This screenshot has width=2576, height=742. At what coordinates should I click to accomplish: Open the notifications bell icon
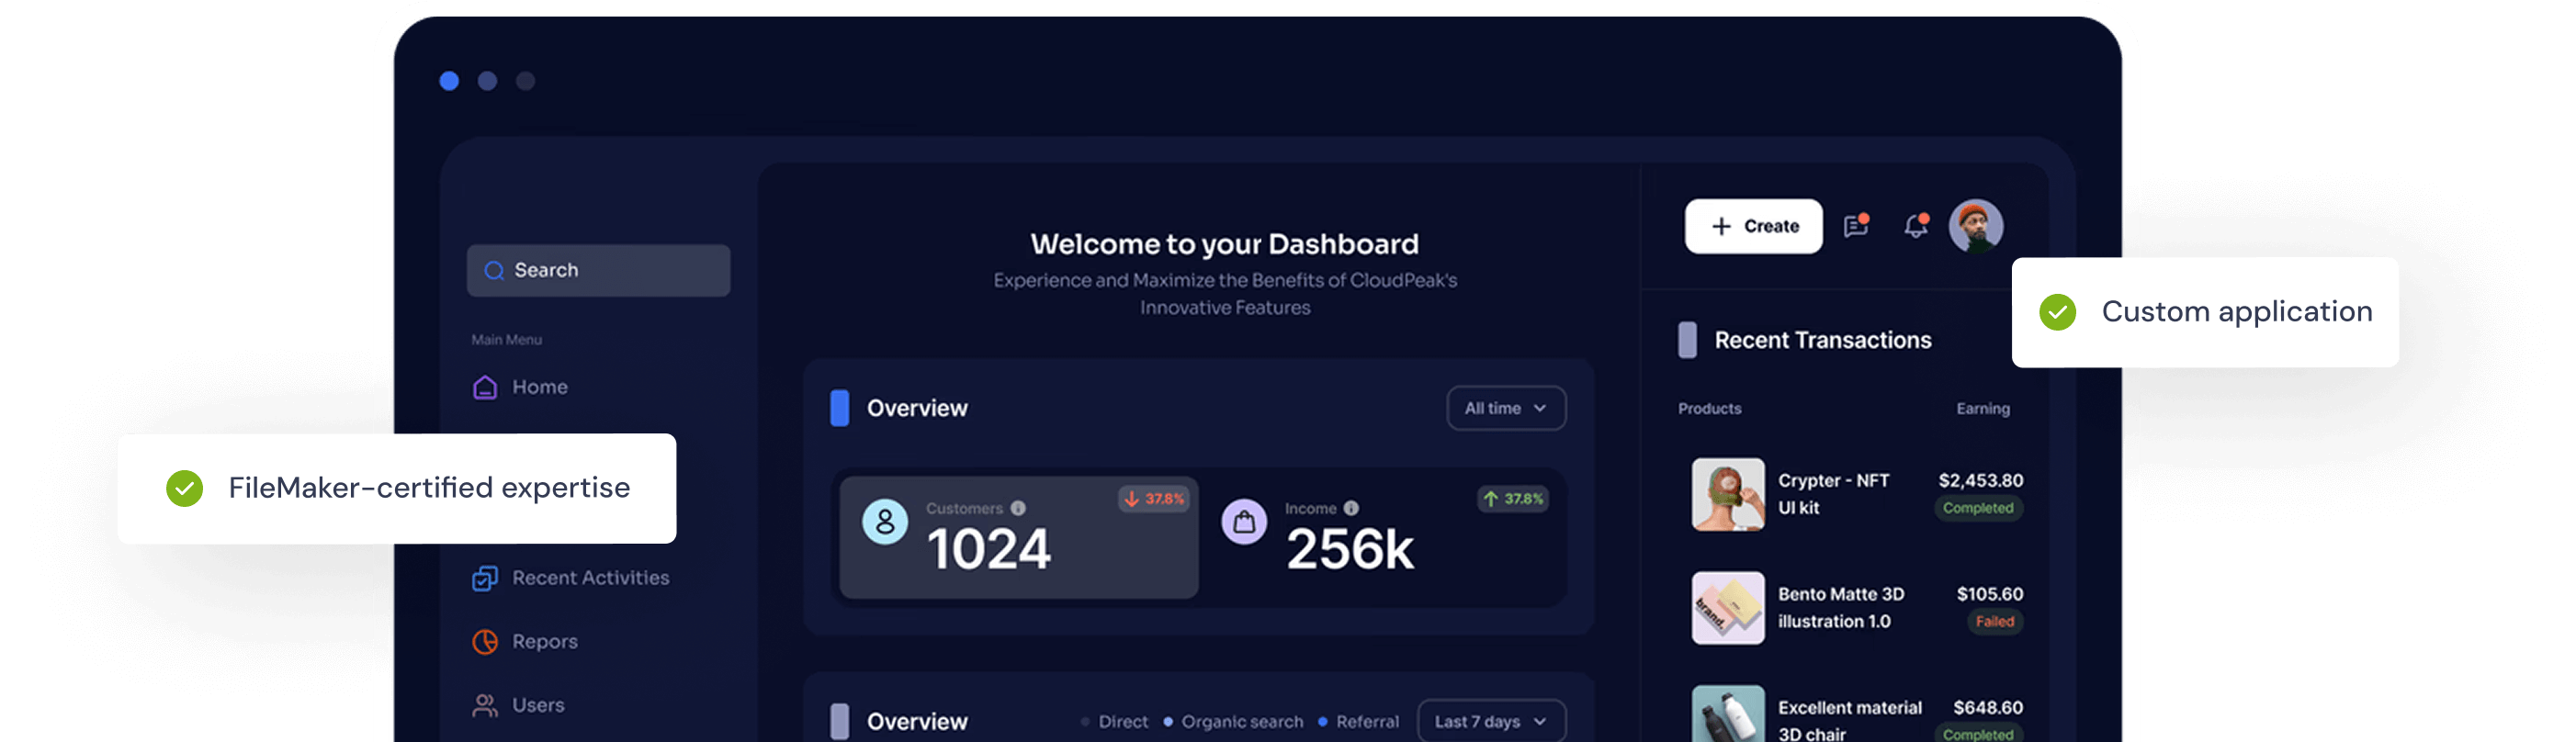tap(1916, 226)
